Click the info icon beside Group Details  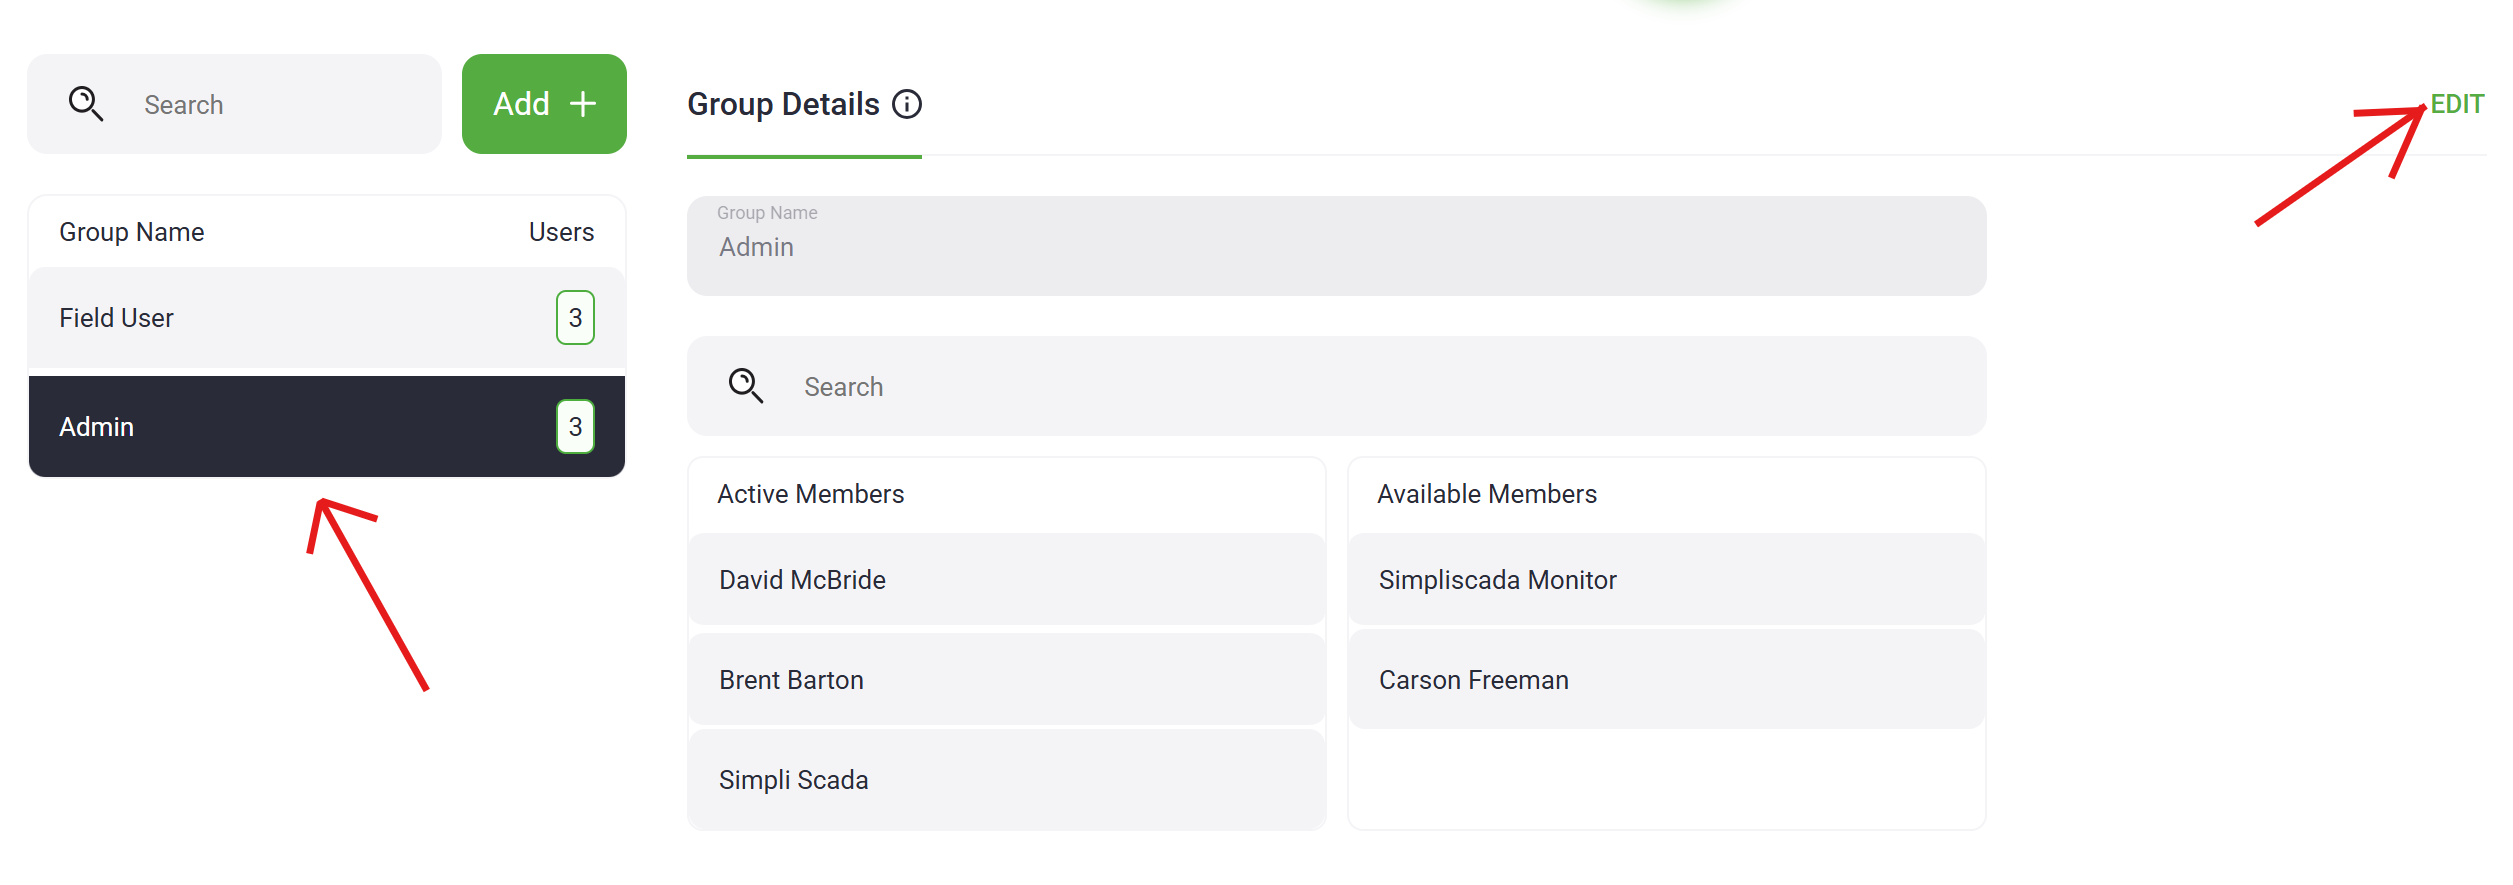[907, 104]
